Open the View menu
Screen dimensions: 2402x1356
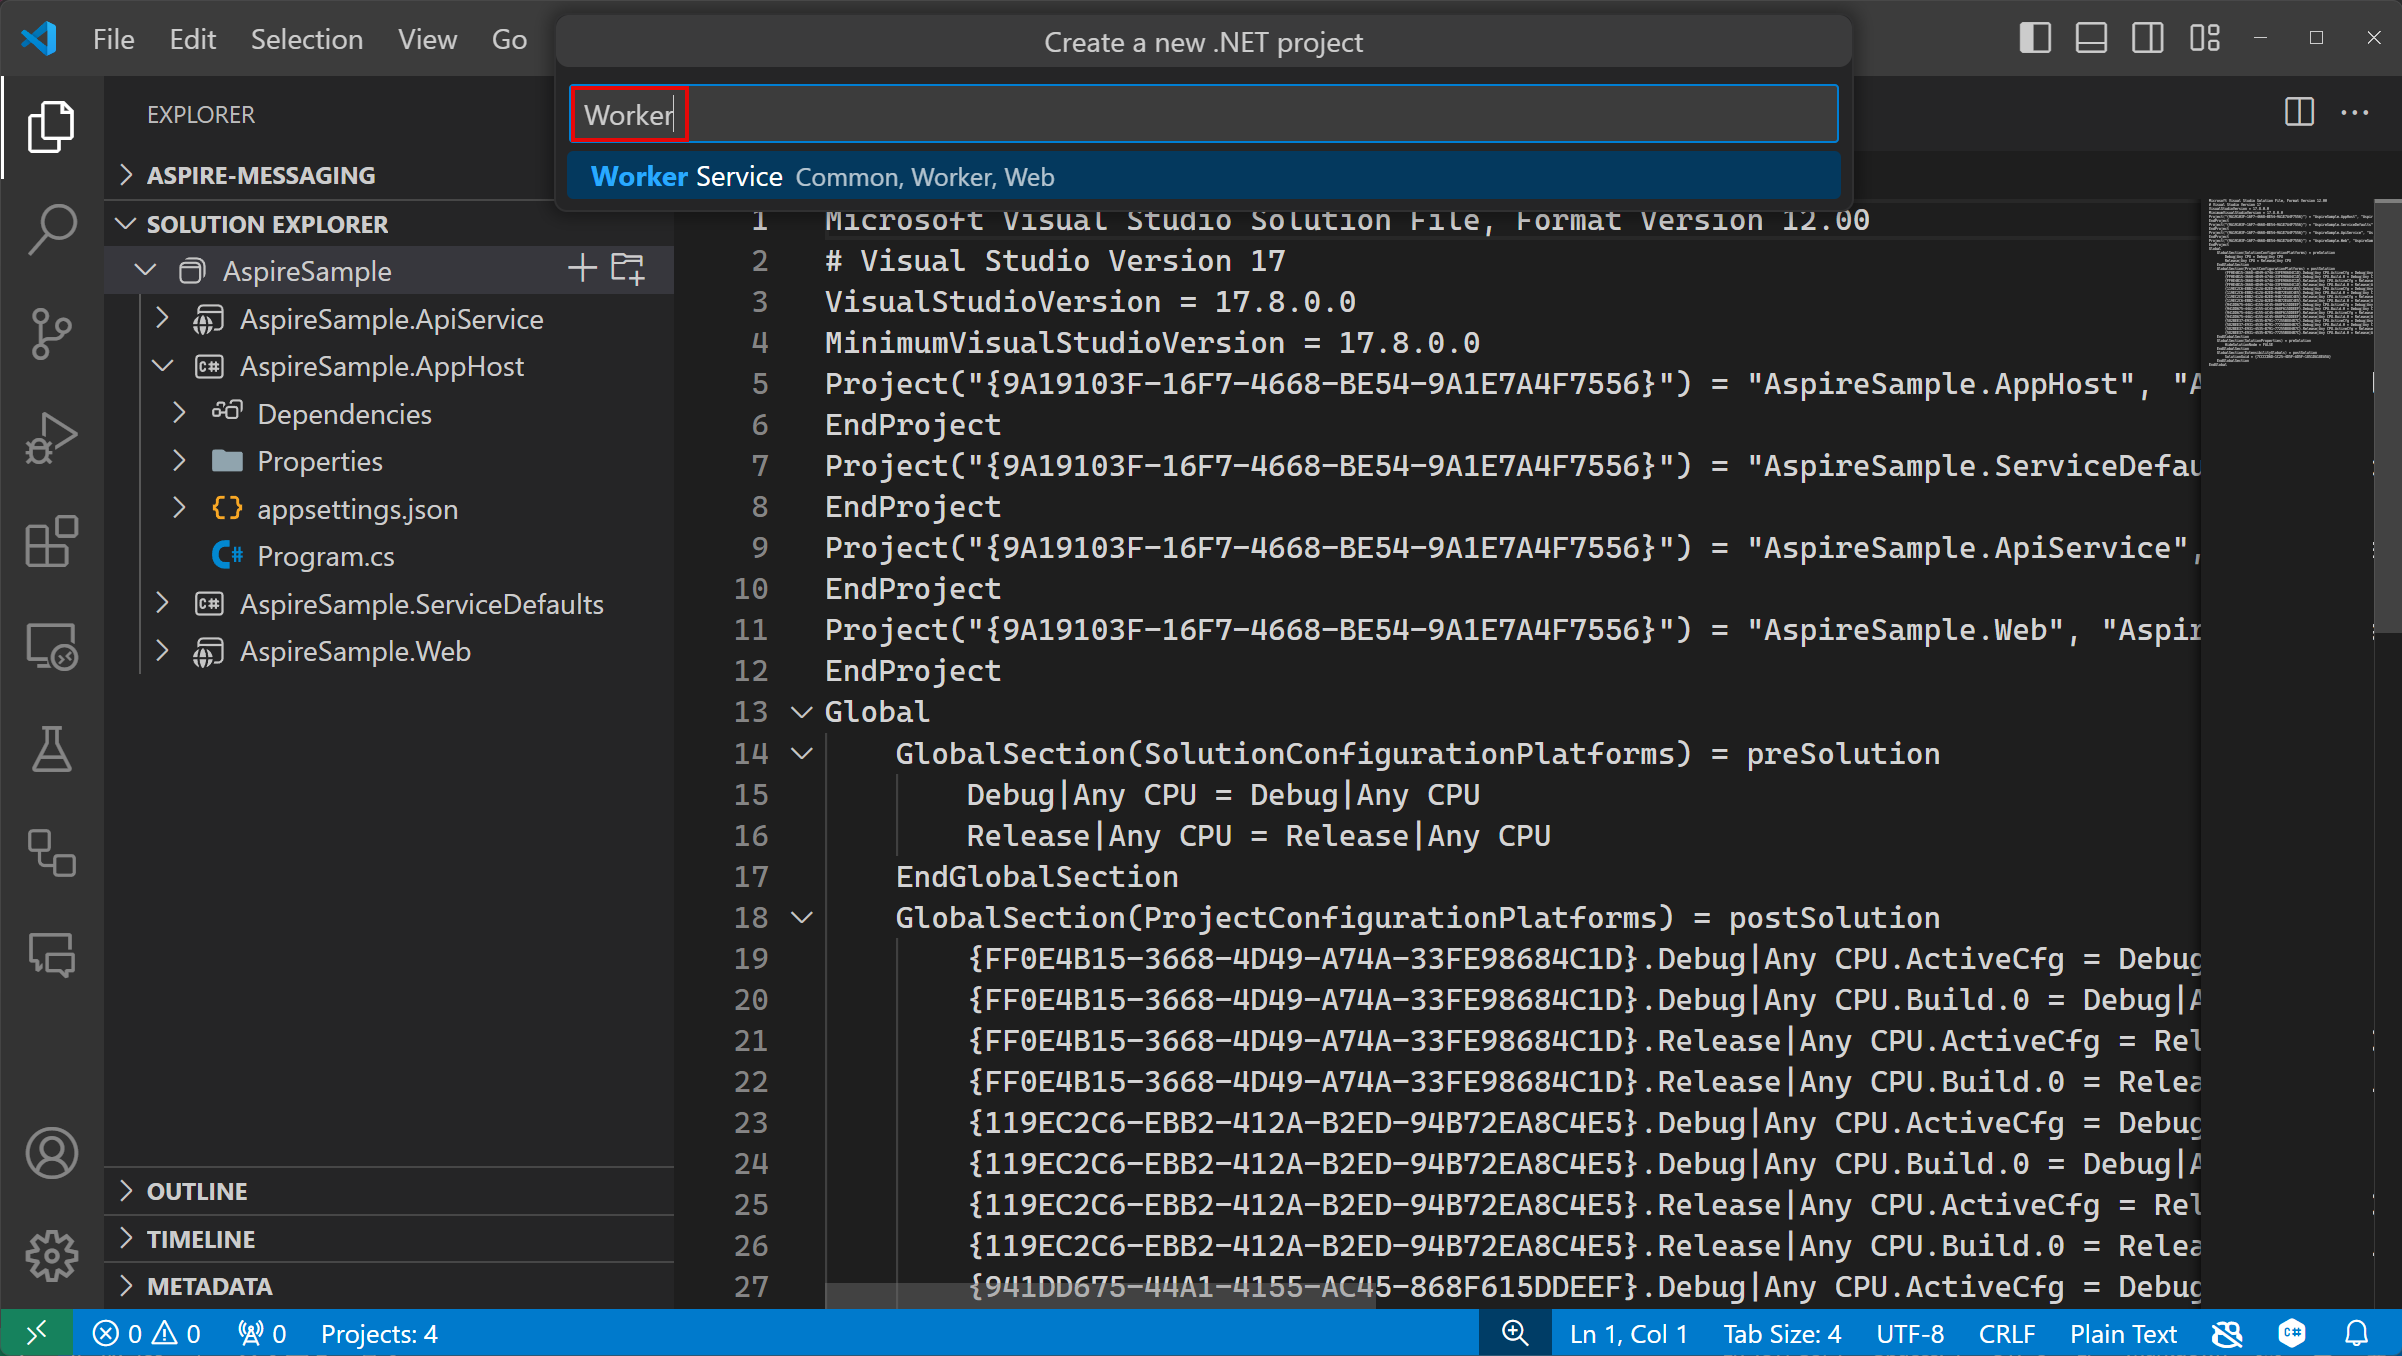point(427,39)
